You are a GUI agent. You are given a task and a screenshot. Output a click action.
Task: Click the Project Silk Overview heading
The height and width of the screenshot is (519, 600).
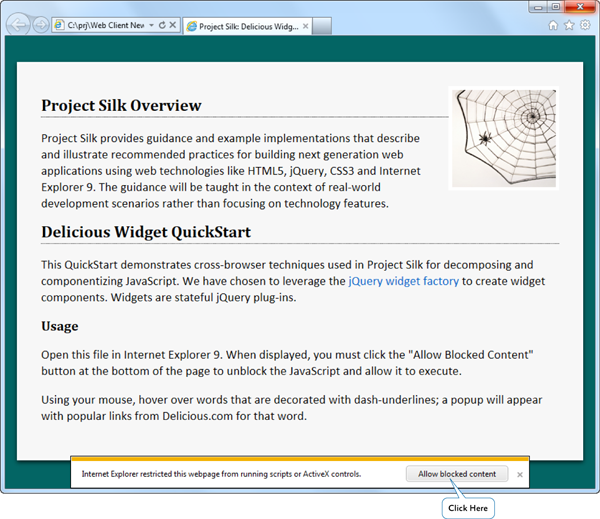pyautogui.click(x=121, y=106)
